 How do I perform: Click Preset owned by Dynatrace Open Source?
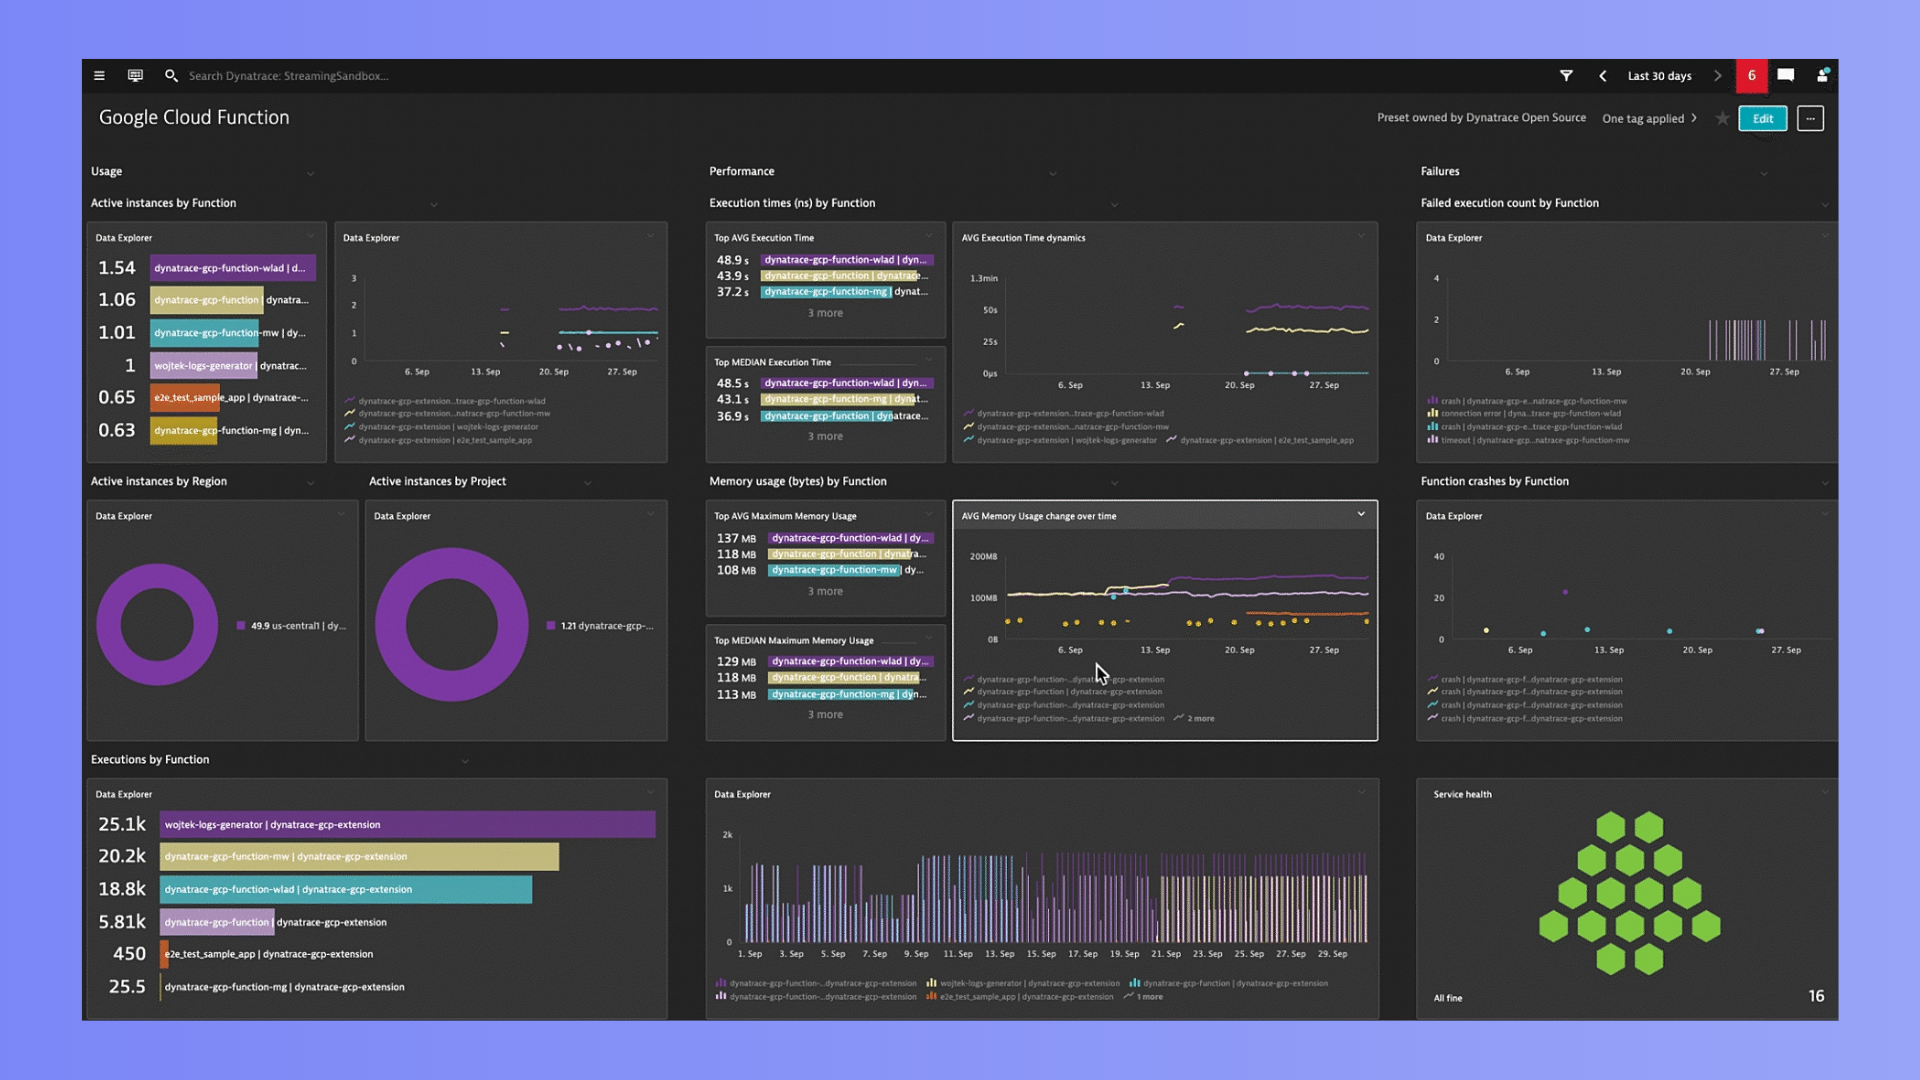click(x=1481, y=118)
